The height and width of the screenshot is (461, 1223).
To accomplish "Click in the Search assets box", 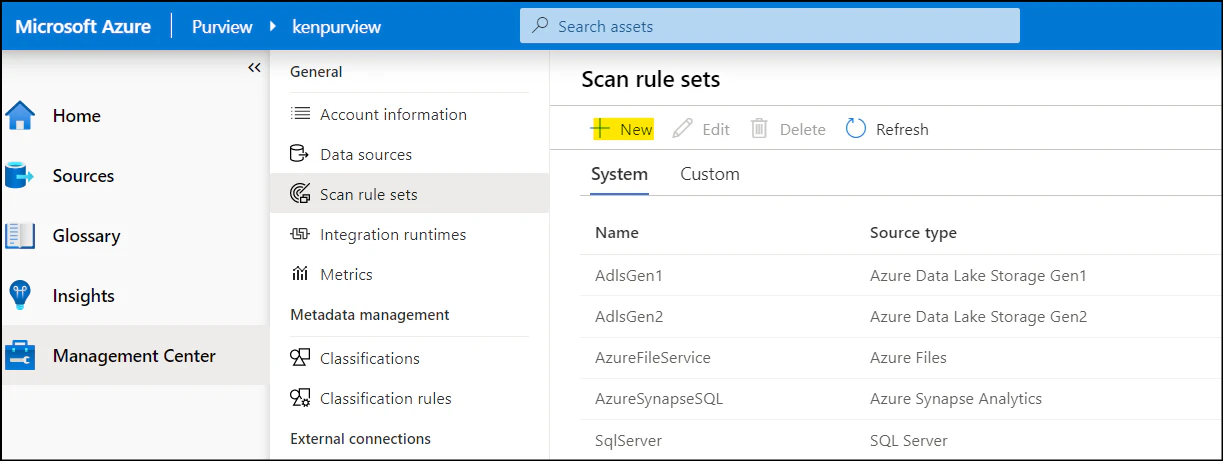I will coord(770,26).
